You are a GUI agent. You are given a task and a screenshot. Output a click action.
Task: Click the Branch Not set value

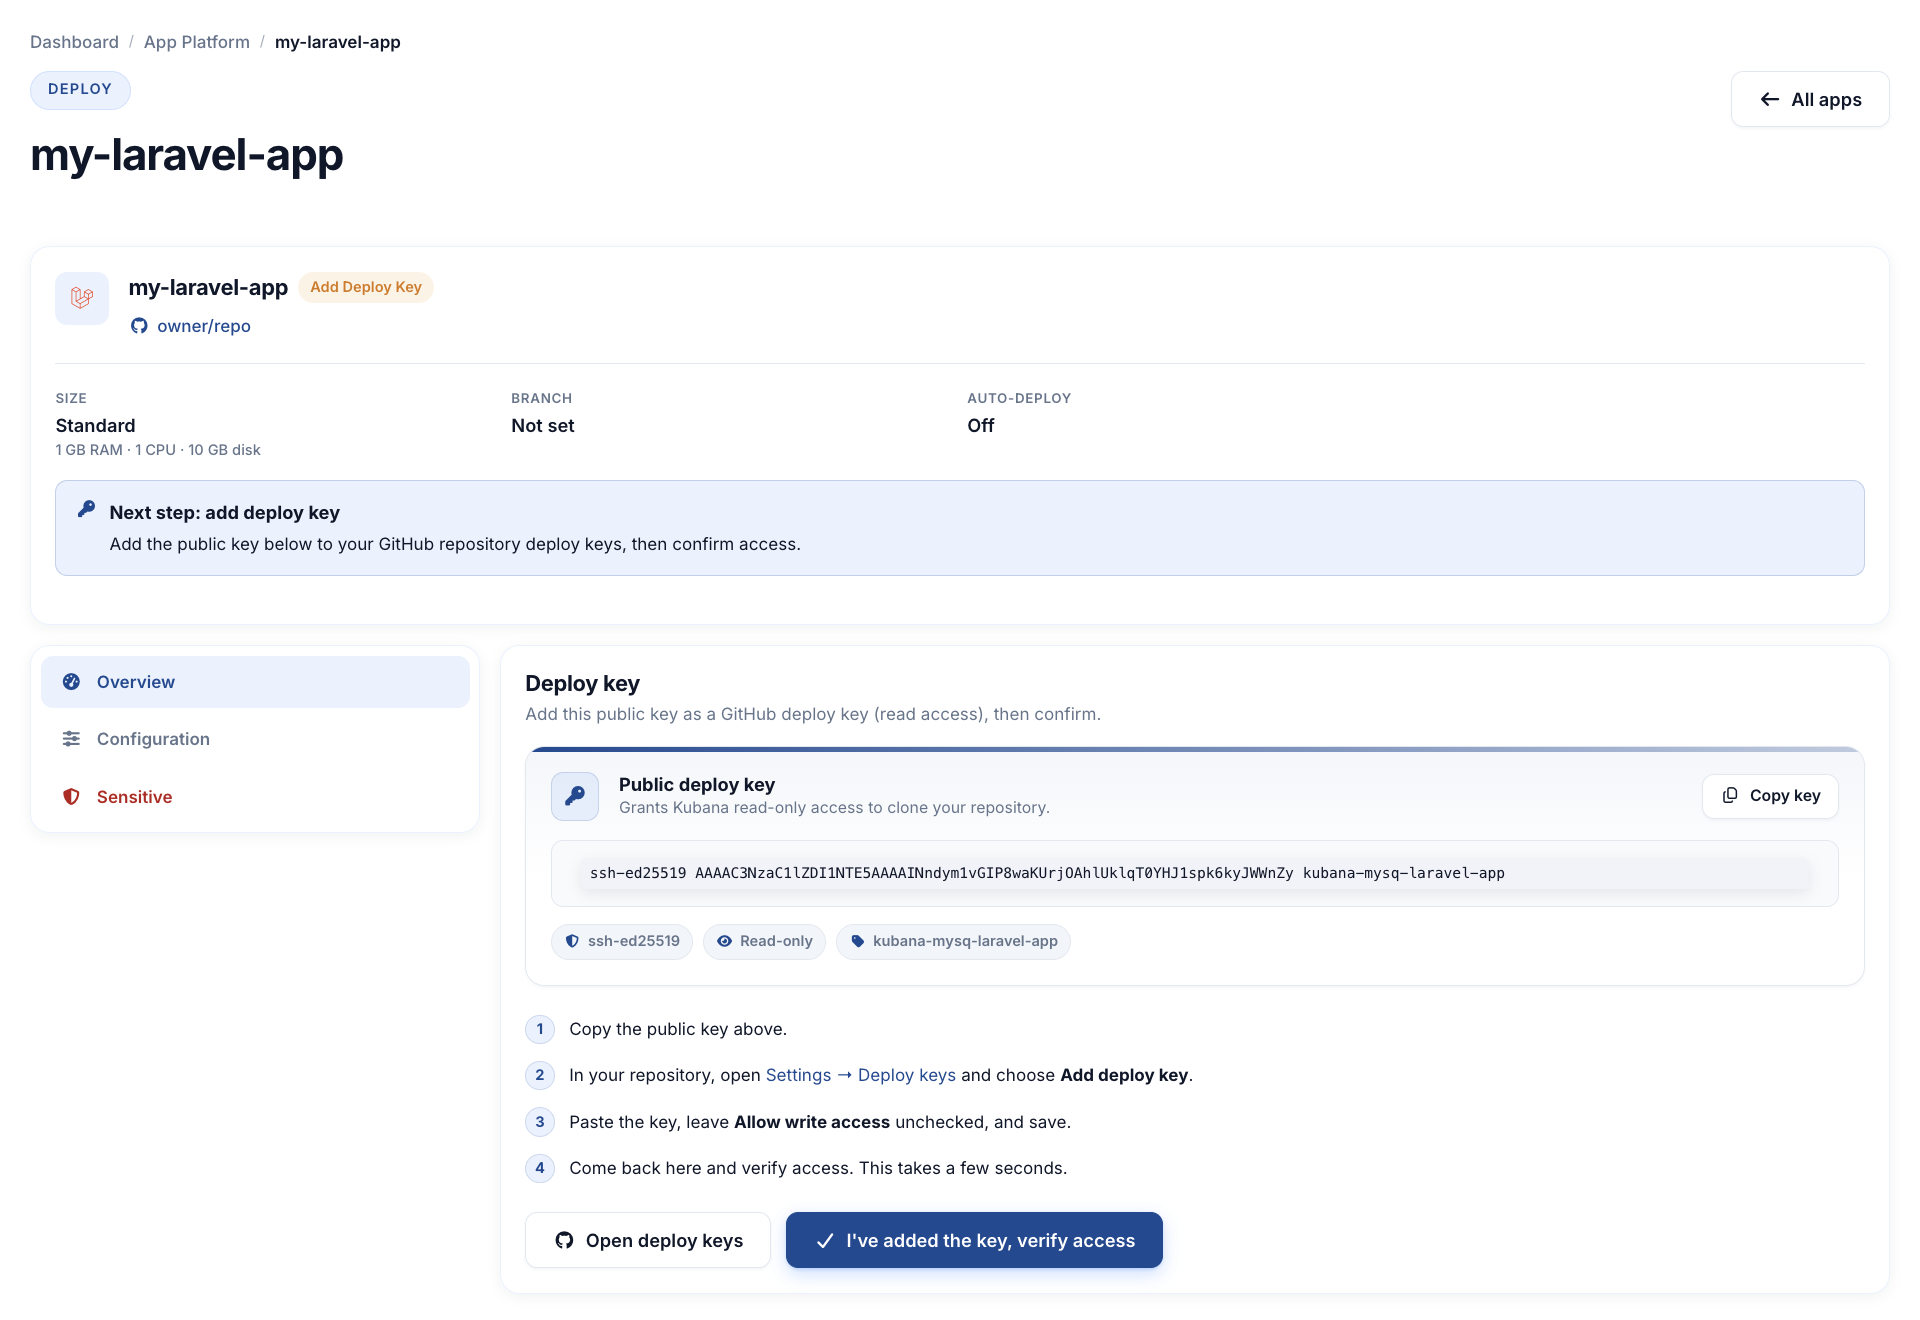(543, 426)
